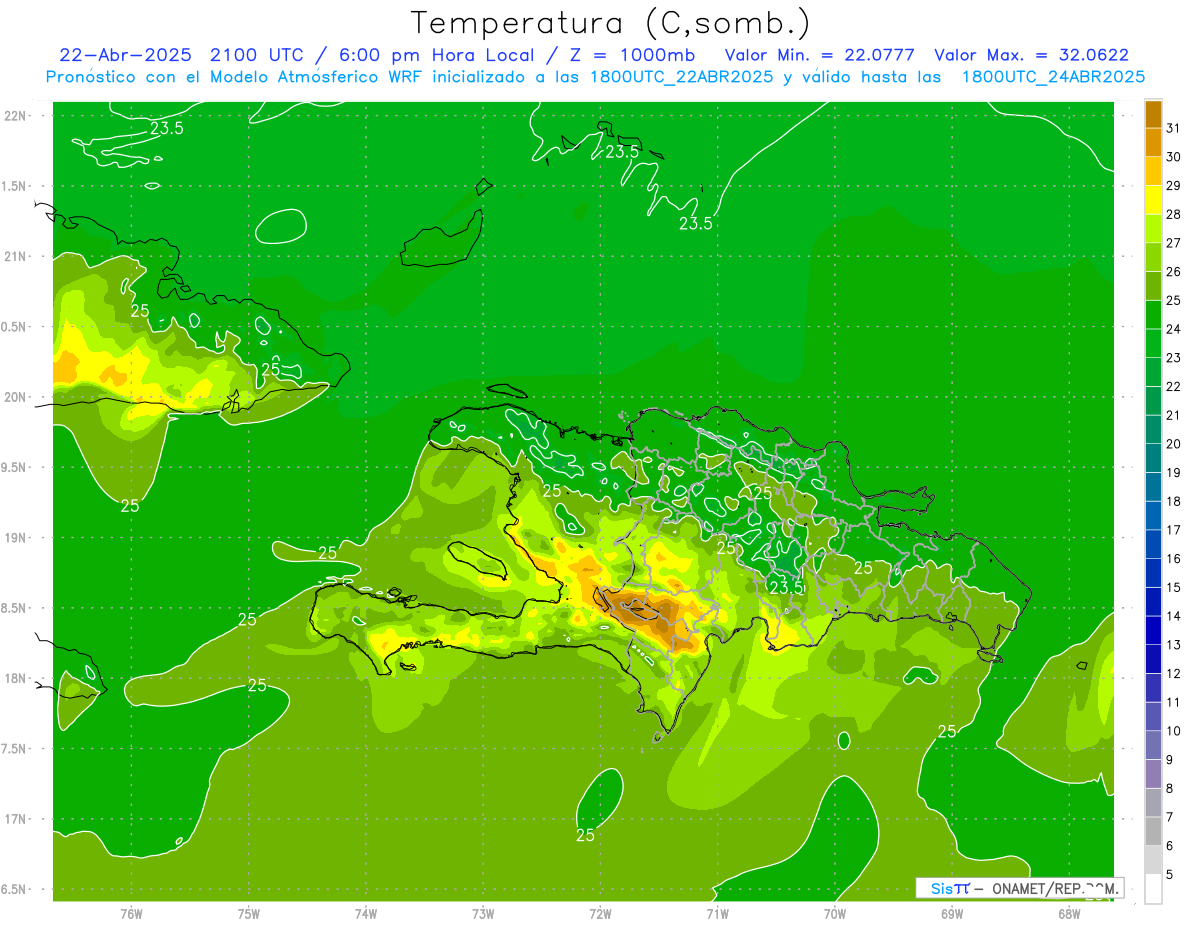Click the colorbar swatch between 25 and 26

click(1153, 287)
